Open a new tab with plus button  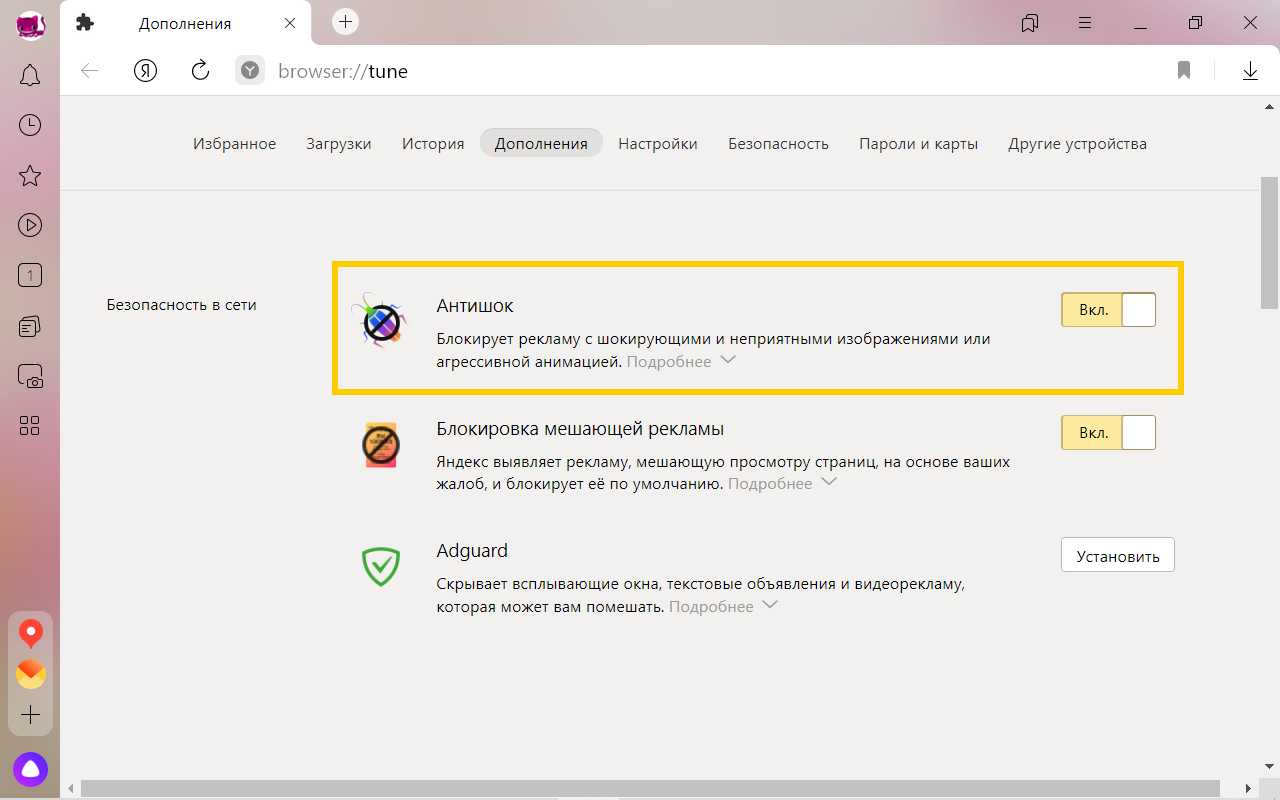tap(345, 22)
